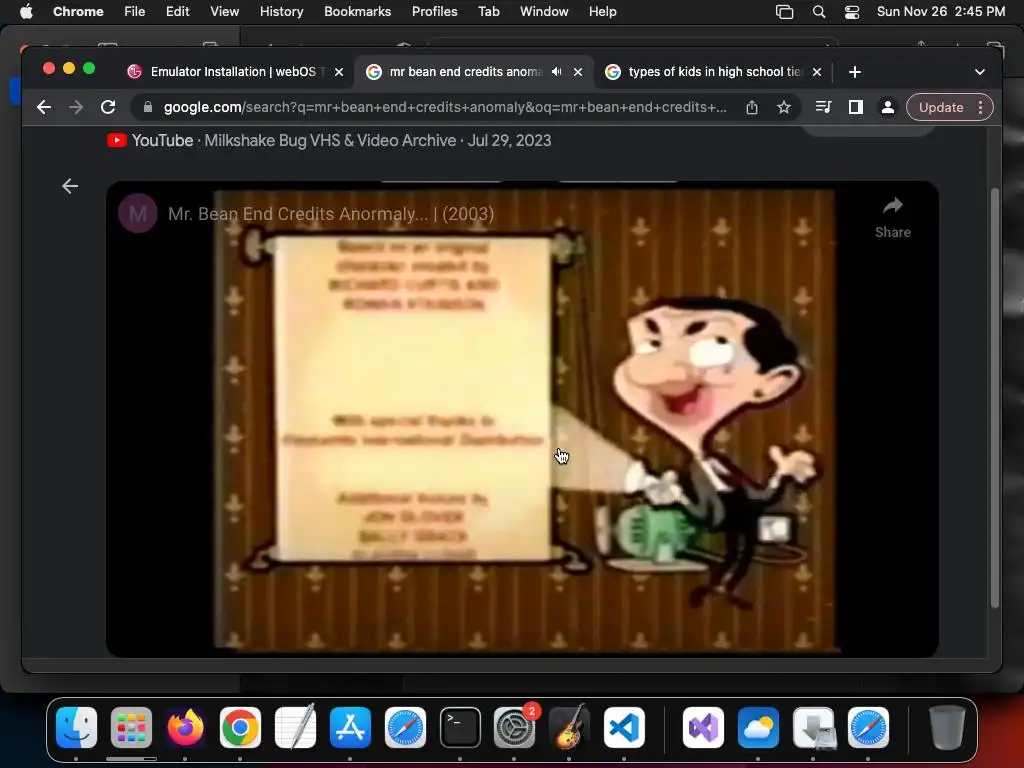
Task: Open the share page icon in address bar
Action: coord(752,107)
